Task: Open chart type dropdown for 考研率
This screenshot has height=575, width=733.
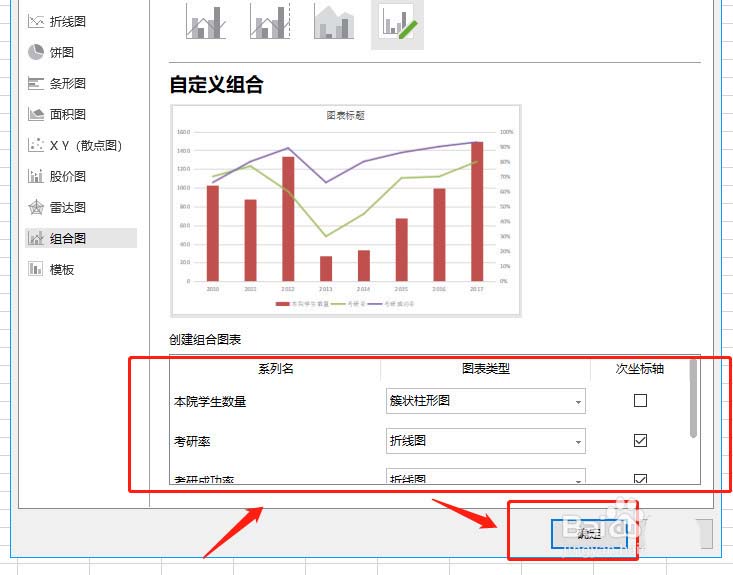Action: [486, 440]
